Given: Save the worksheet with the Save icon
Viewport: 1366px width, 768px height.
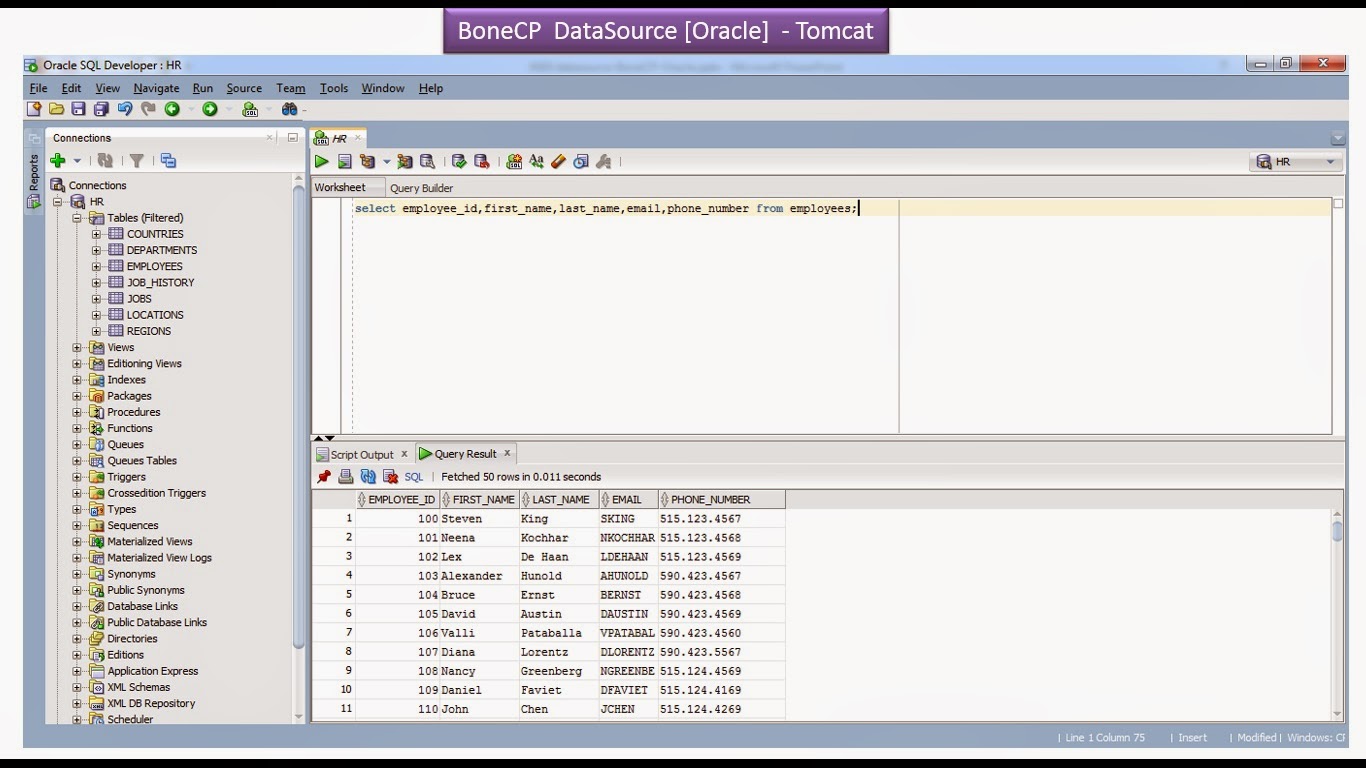Looking at the screenshot, I should (79, 109).
